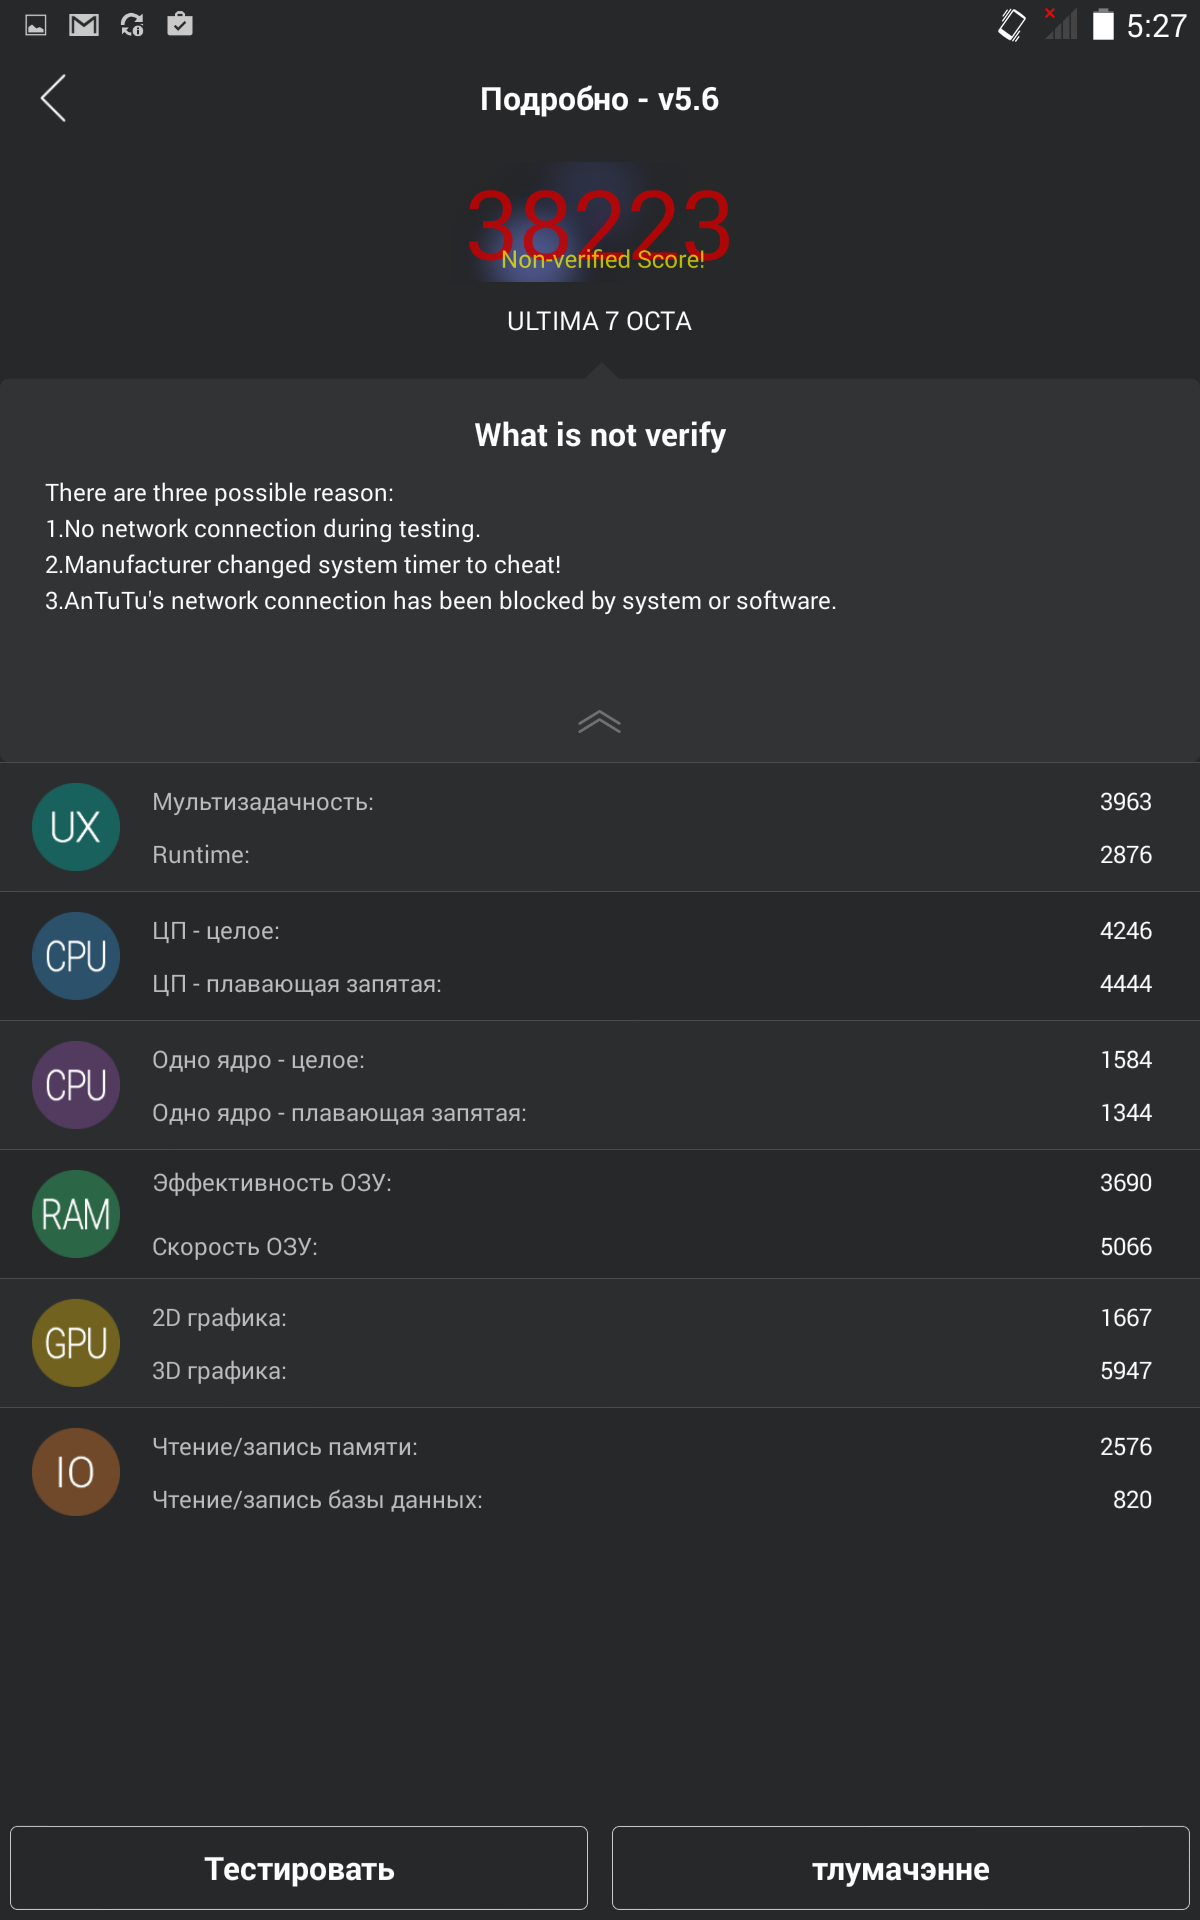1200x1920 pixels.
Task: Select the Скорость ОЗУ score row
Action: (650, 1247)
